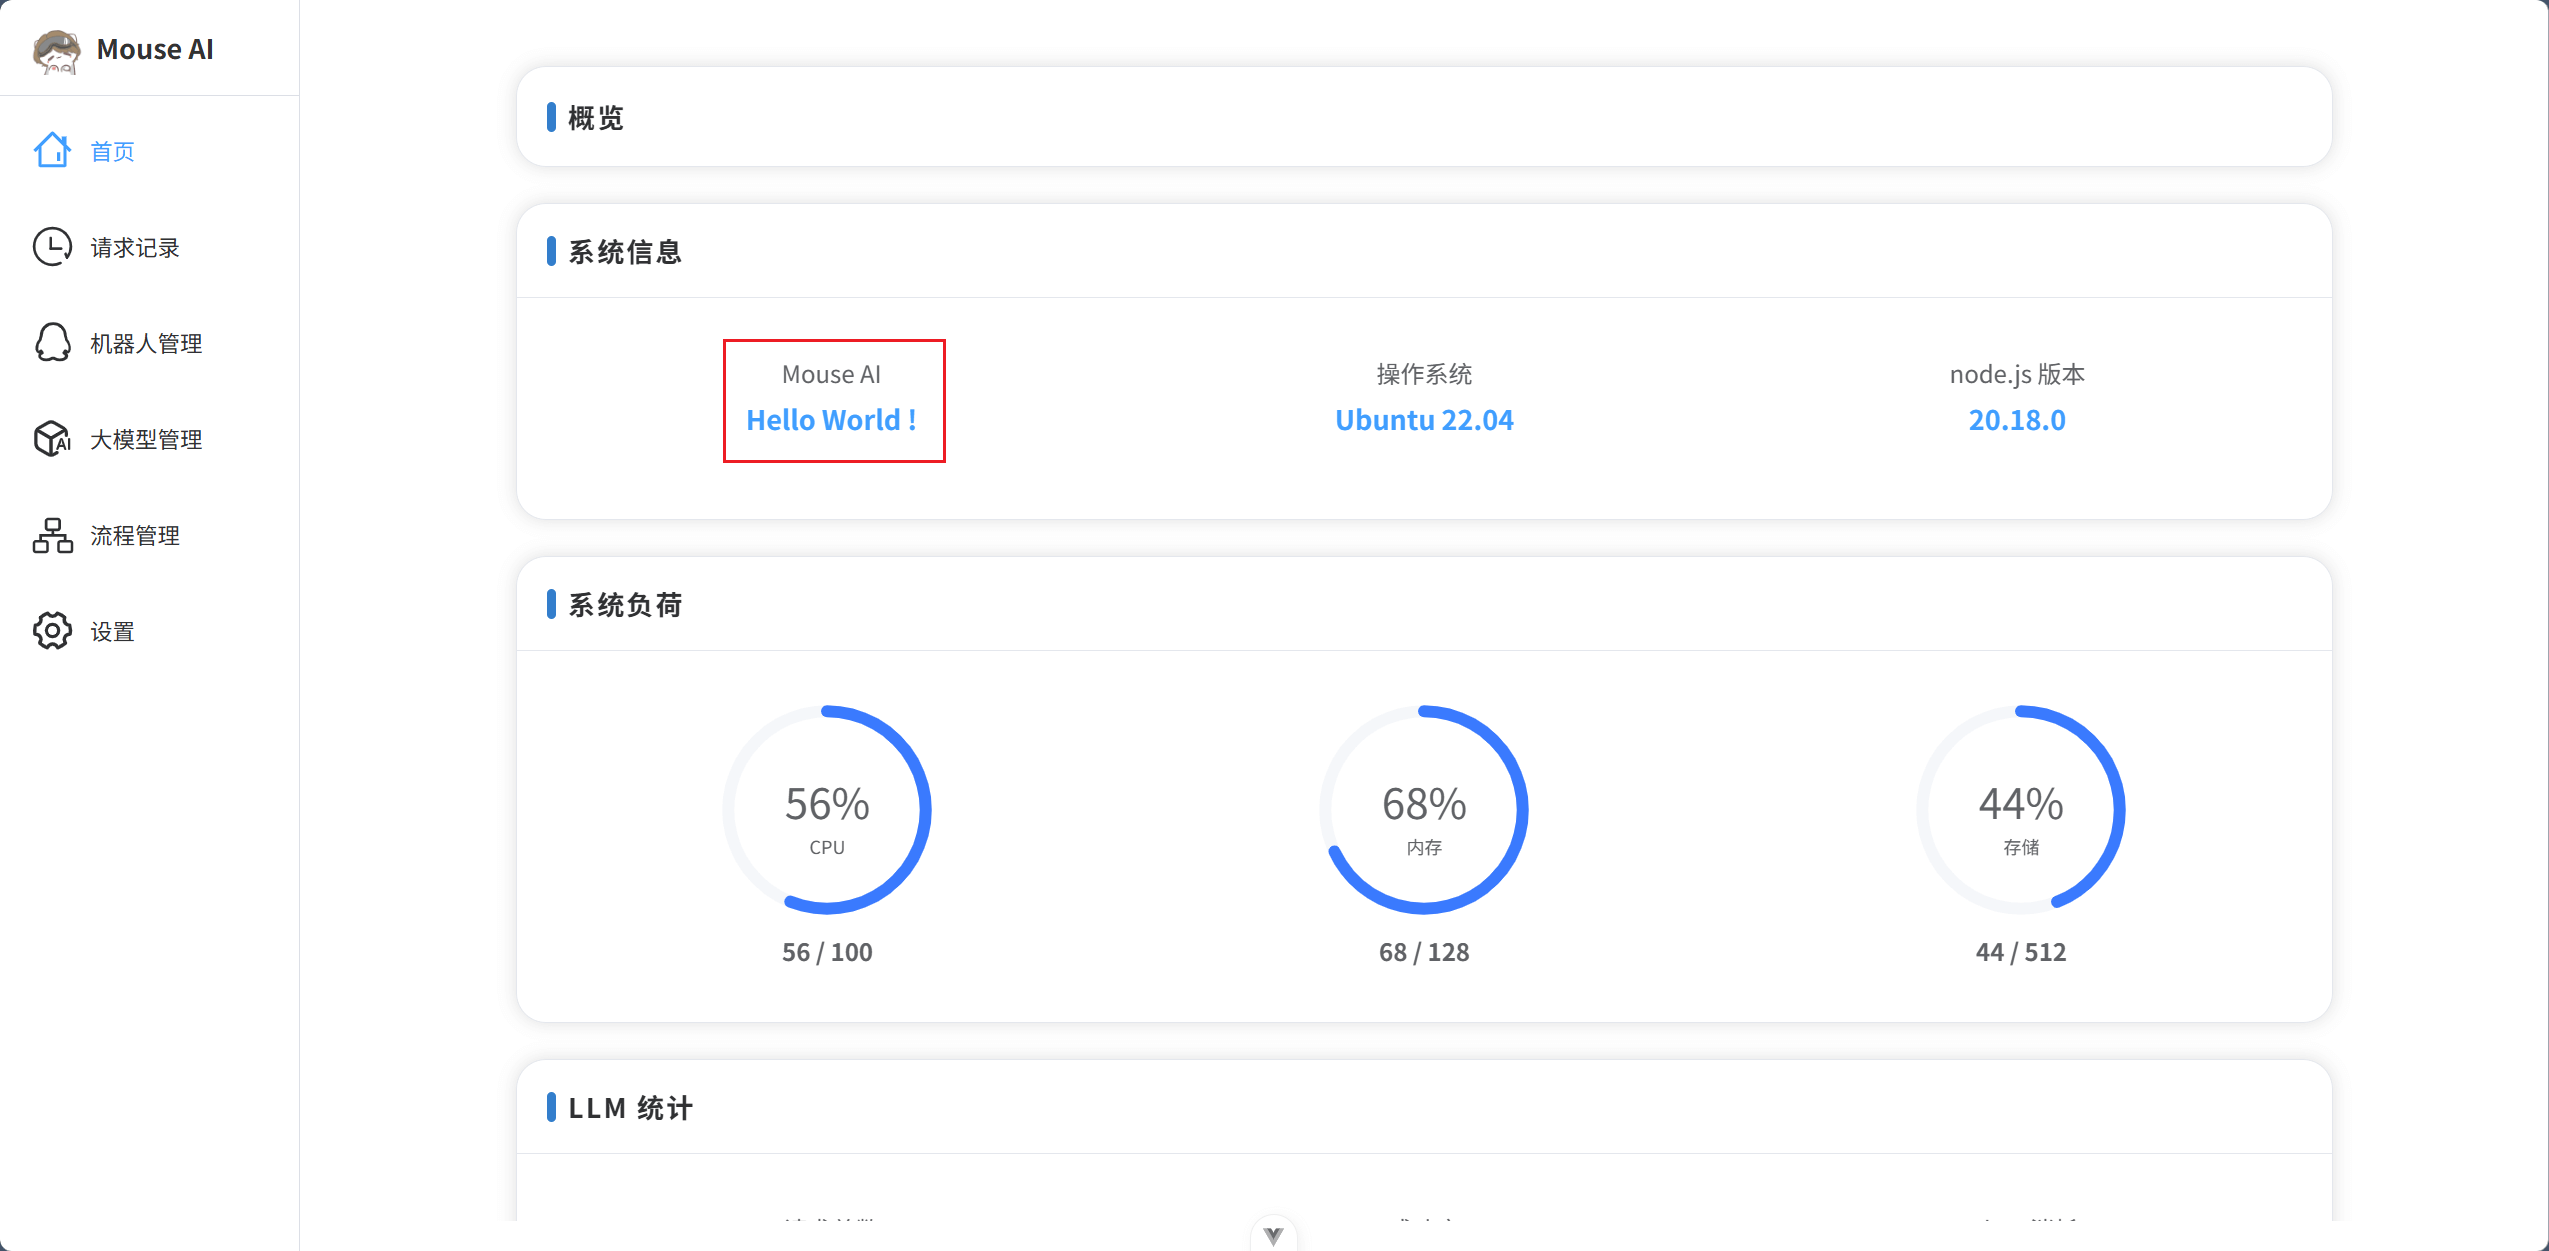Image resolution: width=2549 pixels, height=1251 pixels.
Task: Click the flow management hierarchy icon
Action: pos(52,535)
